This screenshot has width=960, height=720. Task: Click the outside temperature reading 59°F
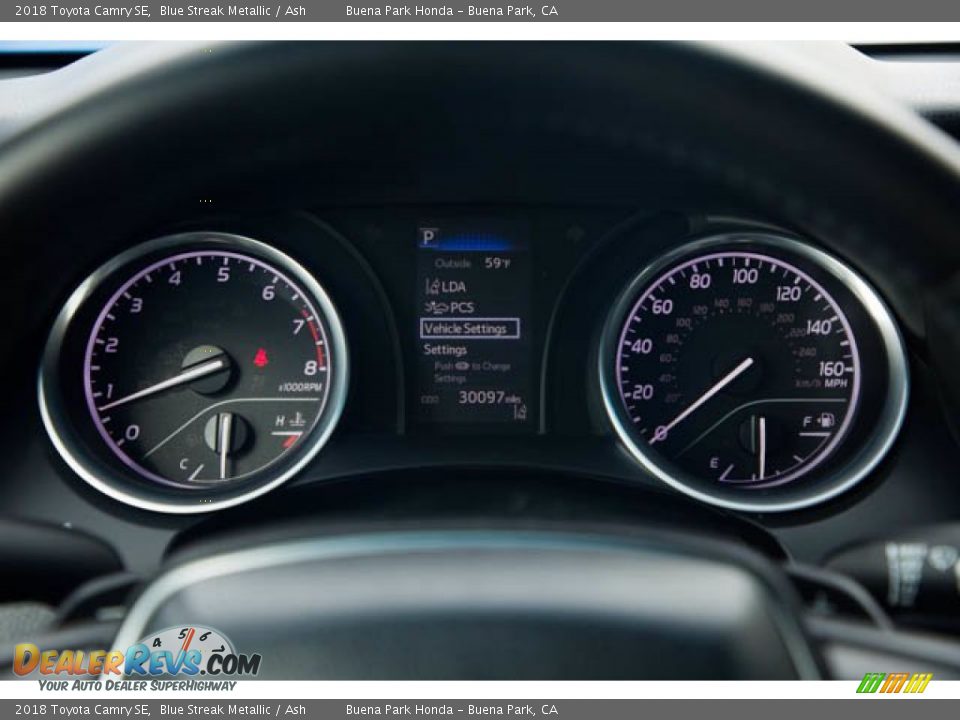pyautogui.click(x=497, y=263)
